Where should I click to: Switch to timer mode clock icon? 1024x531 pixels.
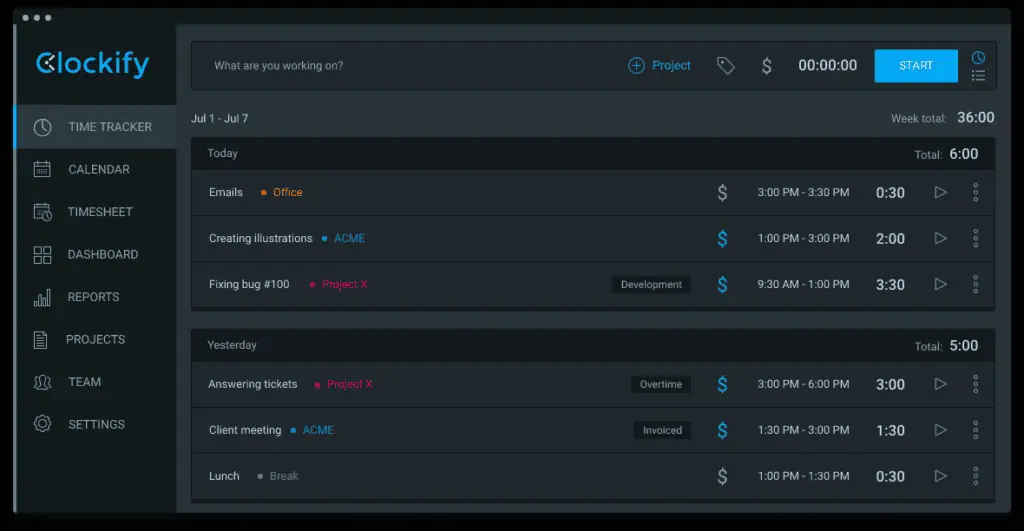[x=978, y=57]
